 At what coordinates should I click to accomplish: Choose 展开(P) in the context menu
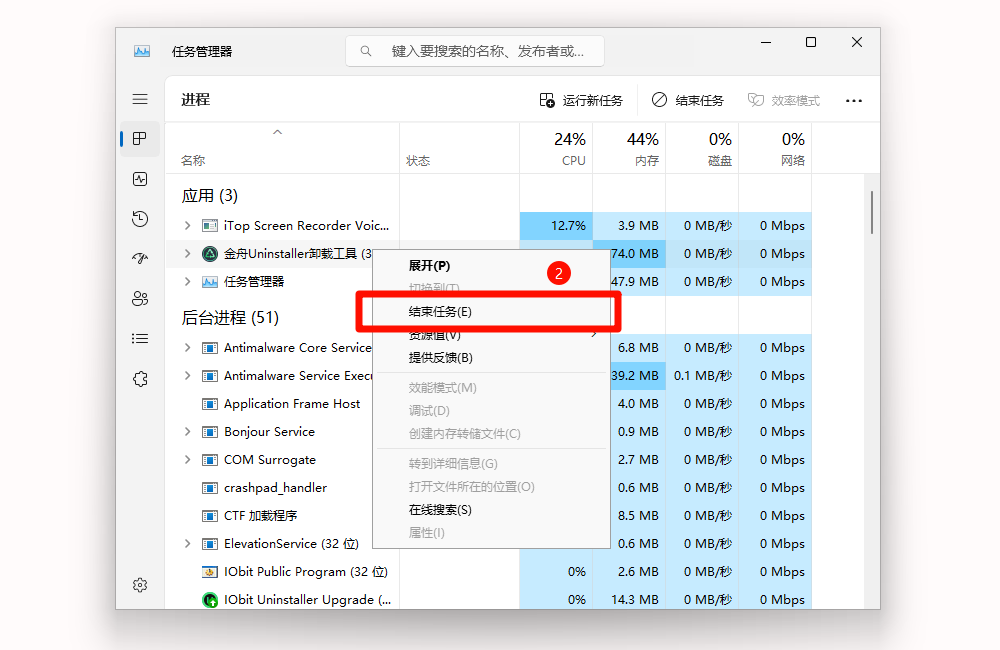[x=490, y=265]
